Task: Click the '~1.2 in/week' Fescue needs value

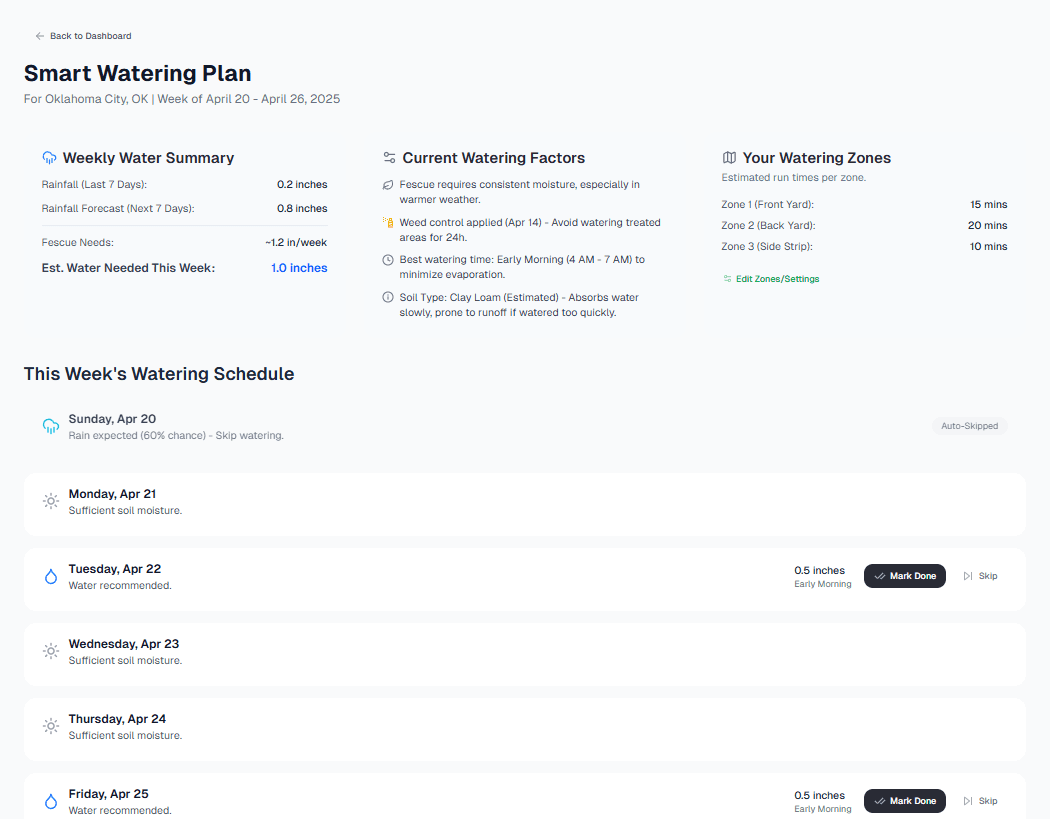Action: (296, 242)
